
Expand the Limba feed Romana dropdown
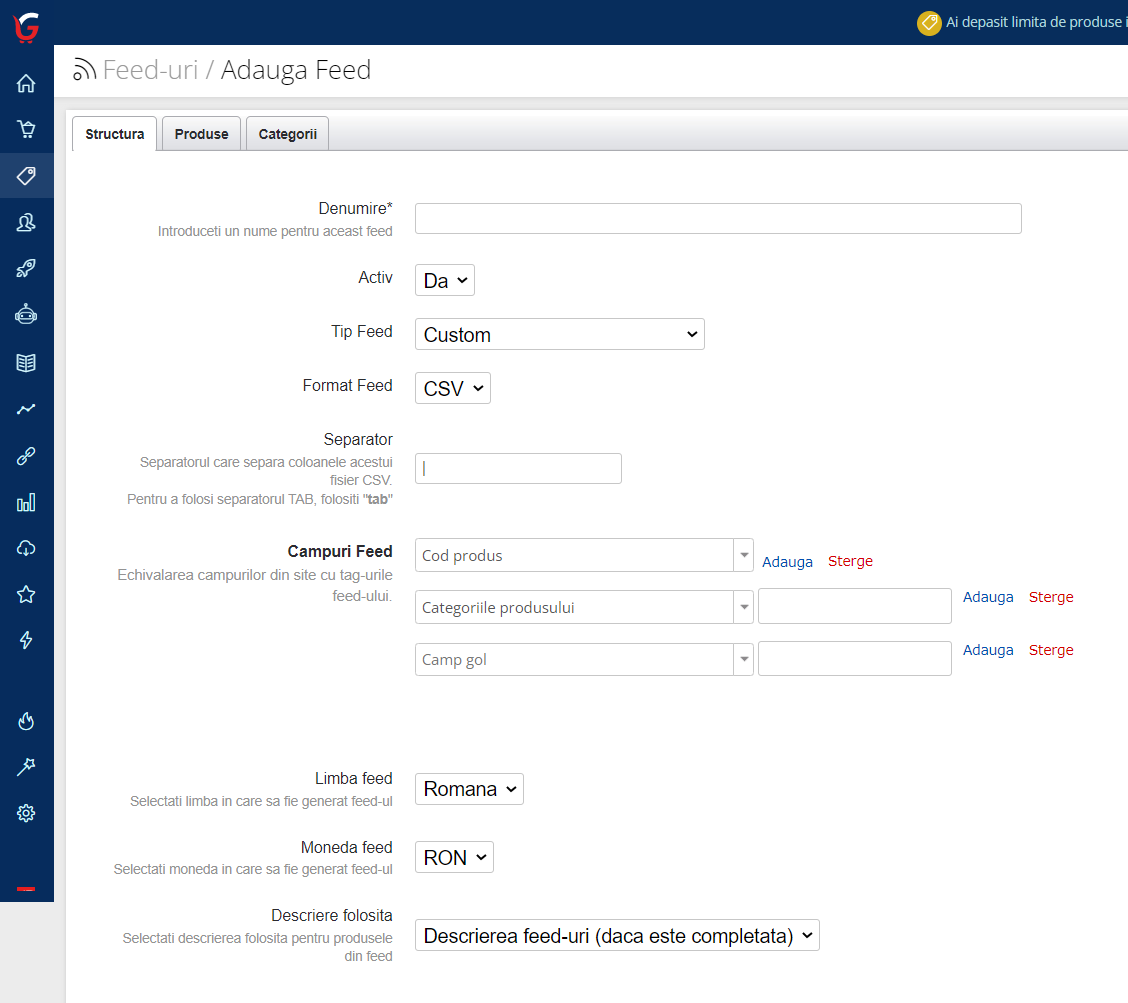tap(469, 789)
